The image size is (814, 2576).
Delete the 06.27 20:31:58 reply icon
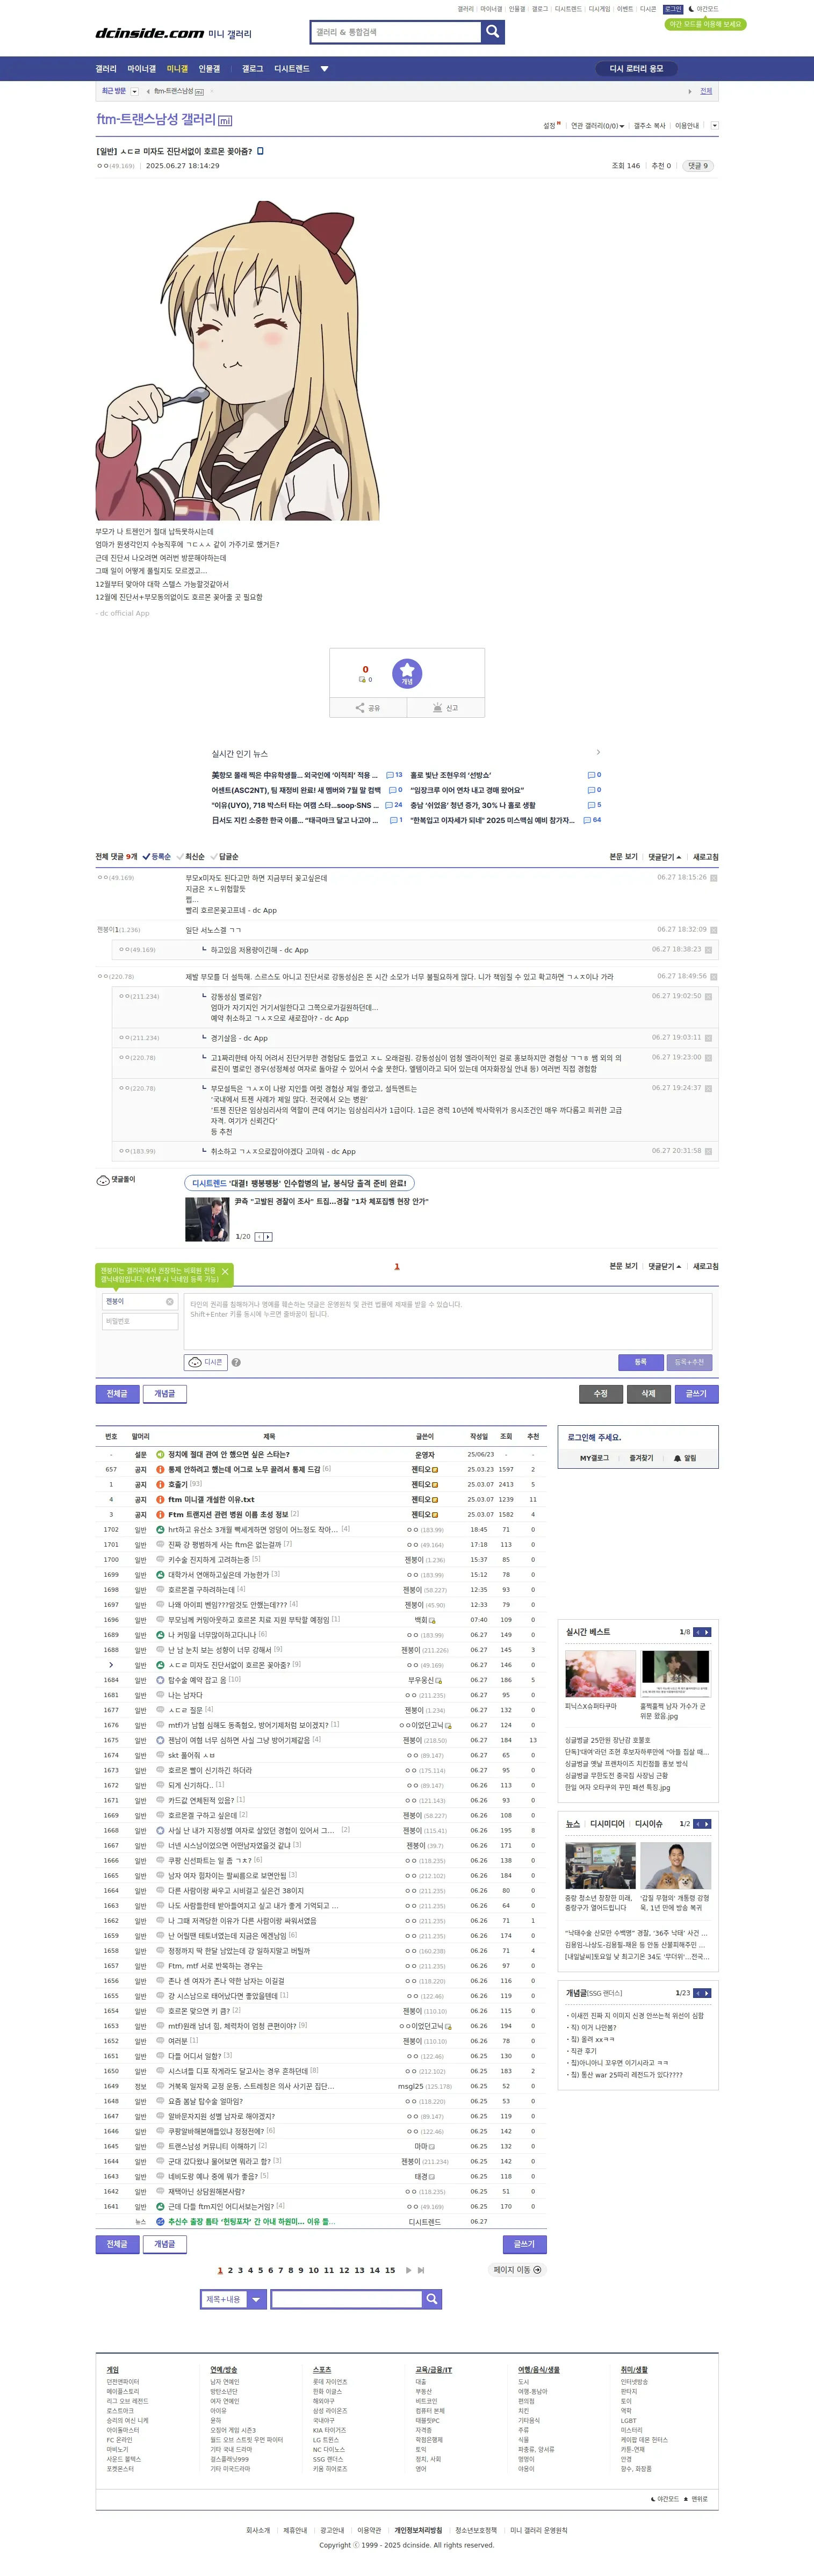pos(708,1151)
